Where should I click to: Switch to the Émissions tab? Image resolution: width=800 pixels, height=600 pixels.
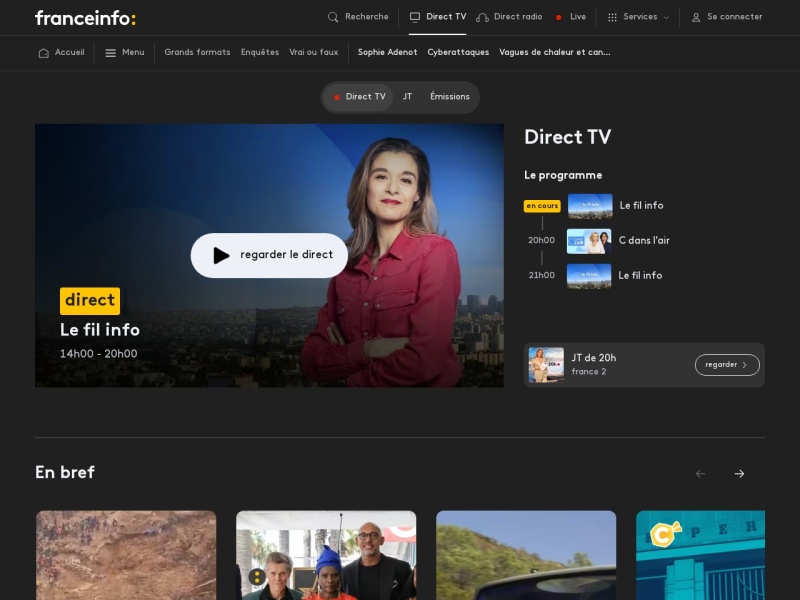point(449,96)
